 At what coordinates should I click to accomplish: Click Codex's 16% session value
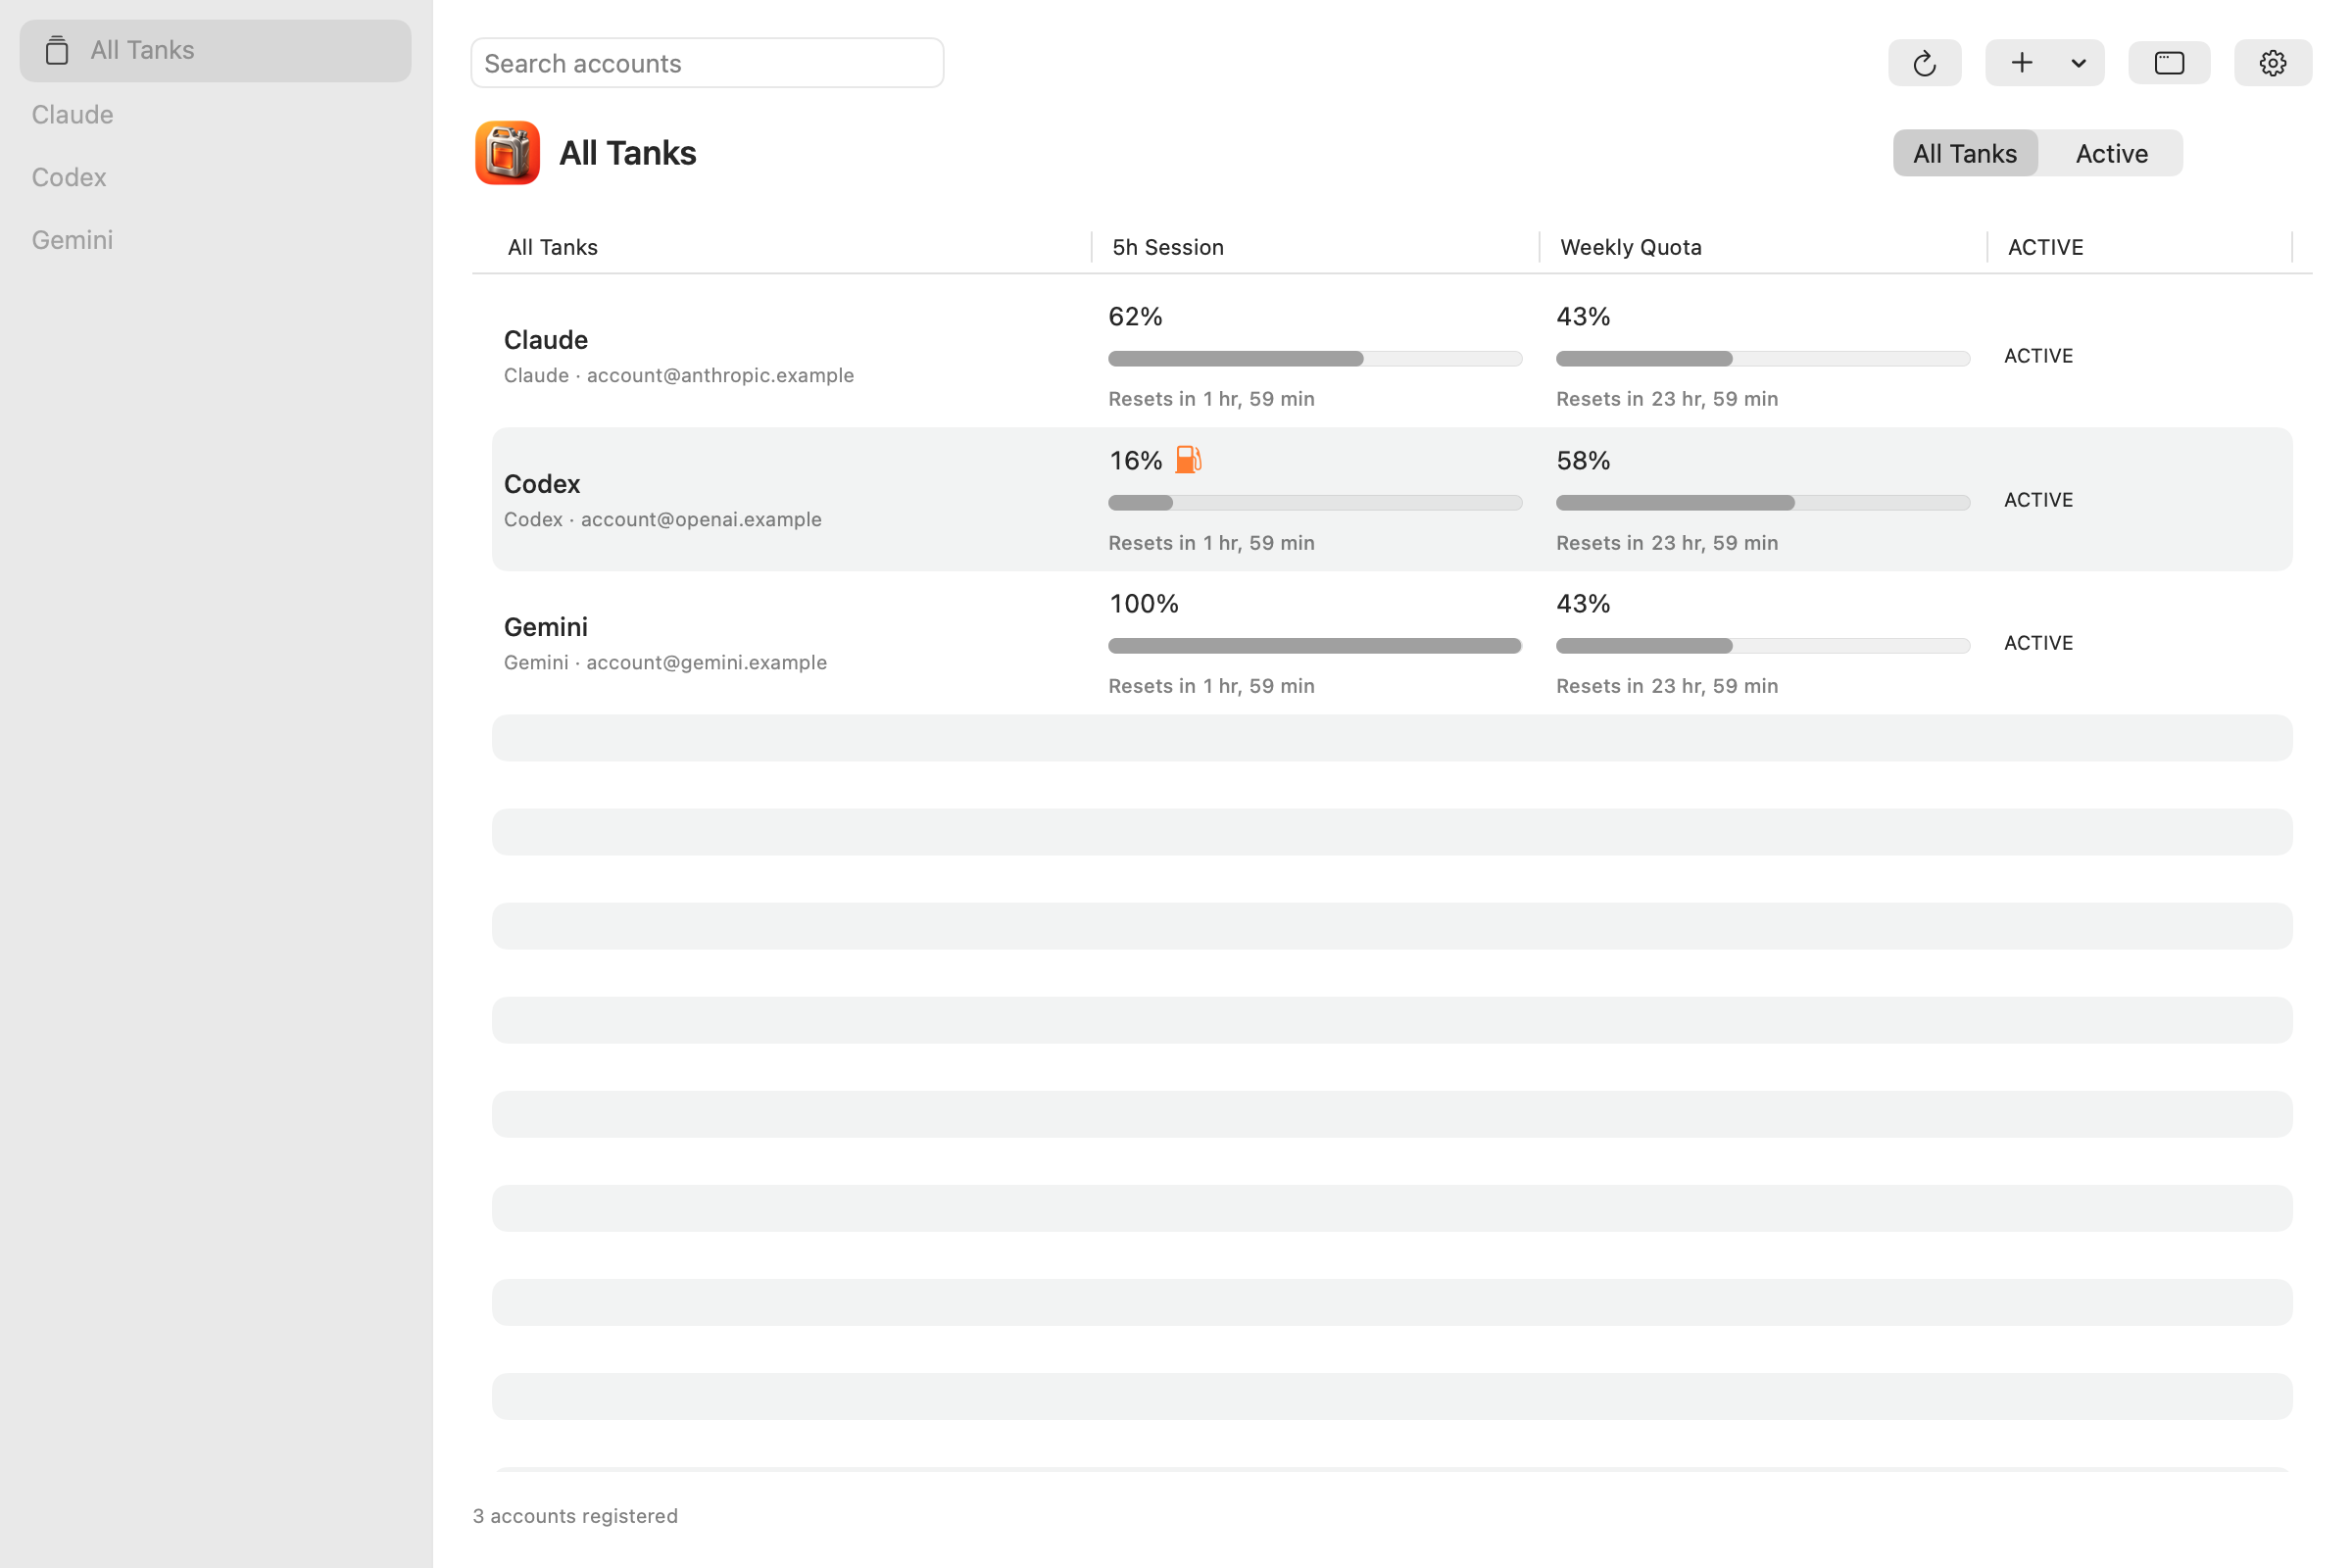tap(1135, 460)
